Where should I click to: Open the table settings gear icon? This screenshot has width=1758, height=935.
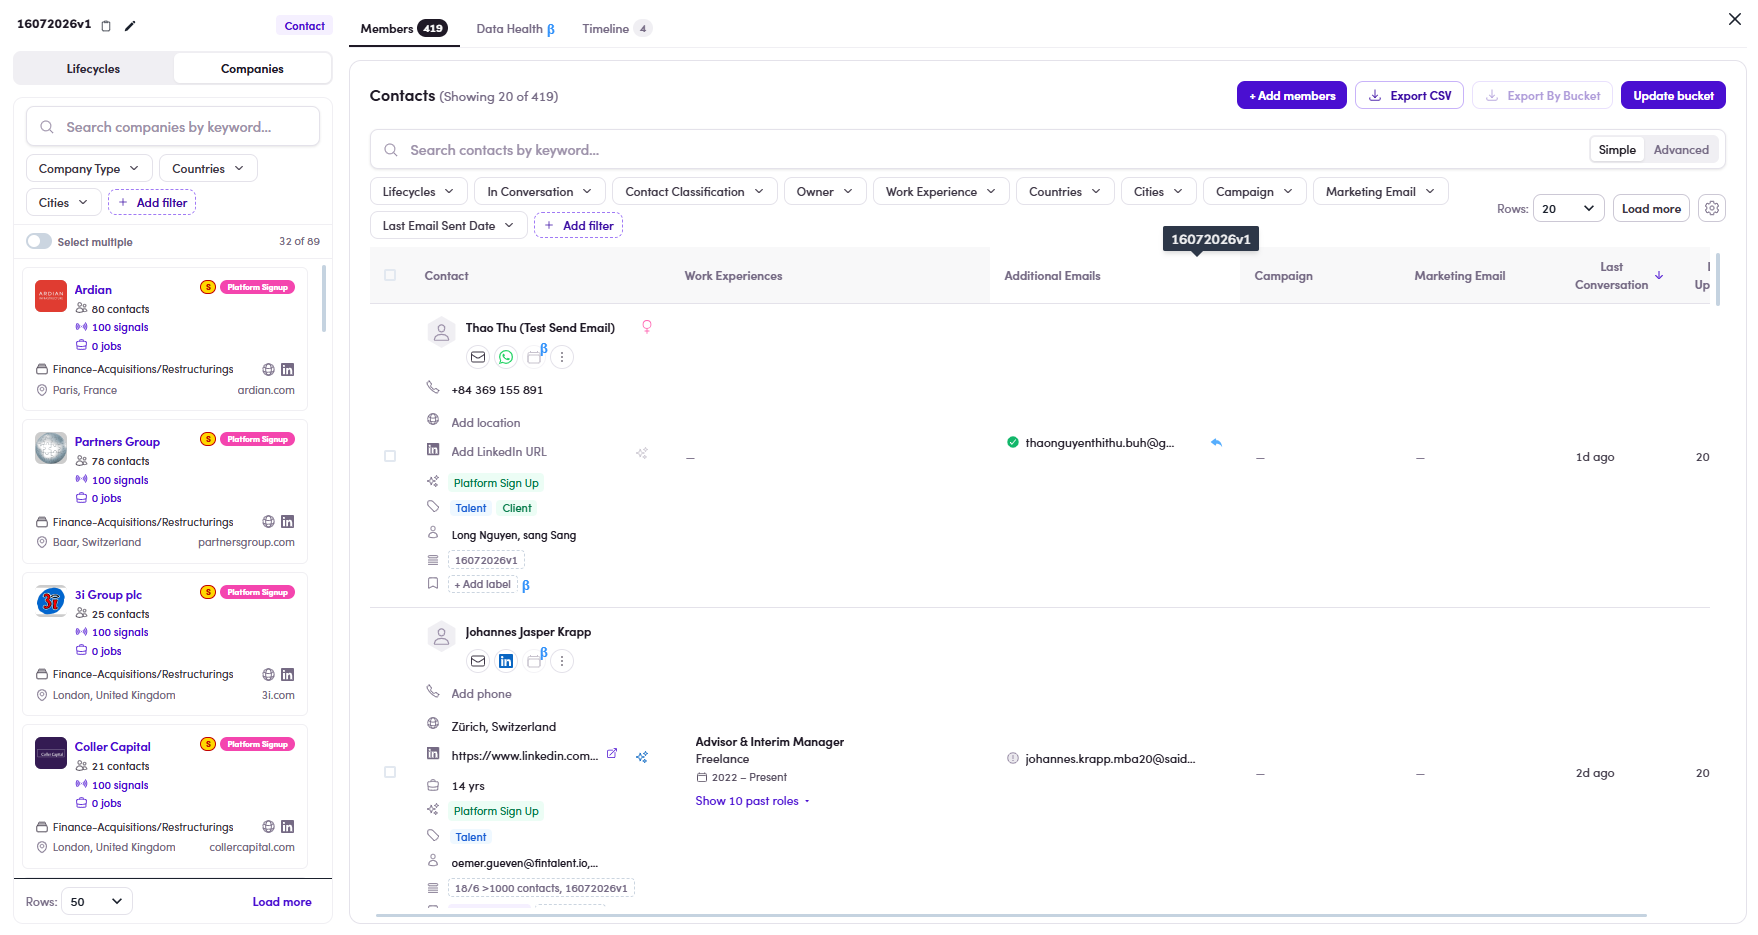tap(1712, 208)
